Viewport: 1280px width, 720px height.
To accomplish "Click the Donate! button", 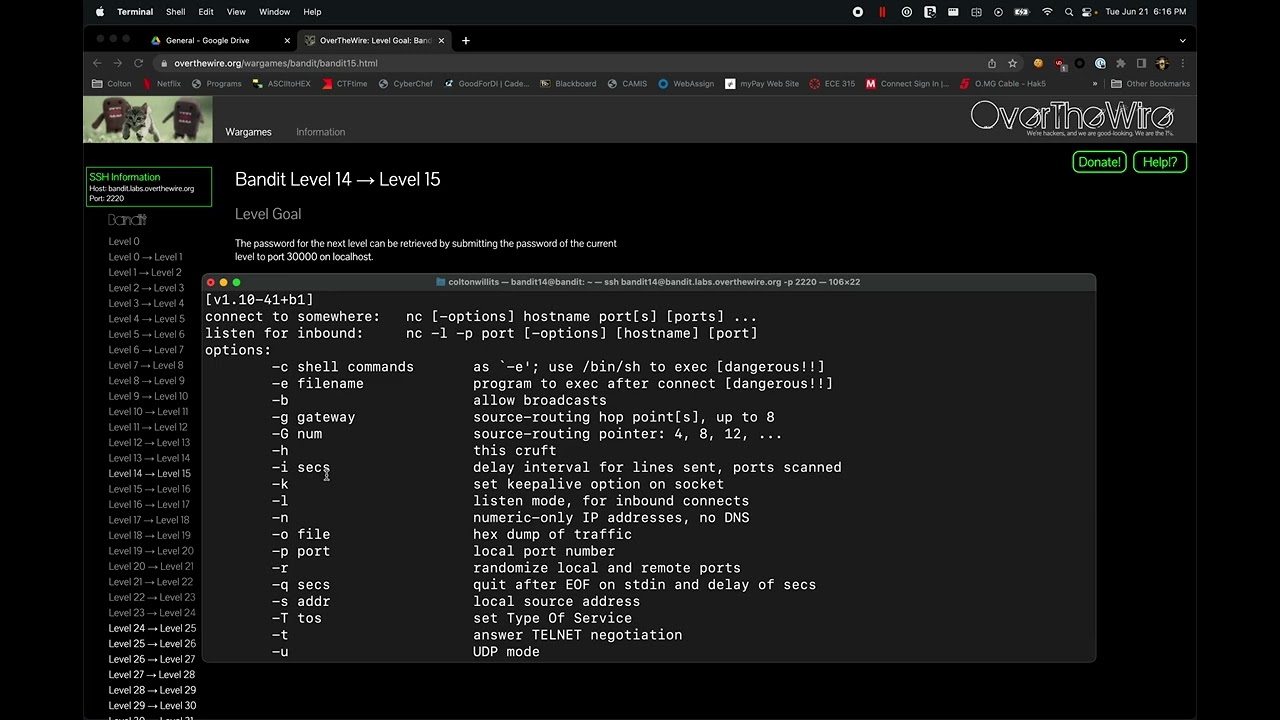I will pos(1099,162).
